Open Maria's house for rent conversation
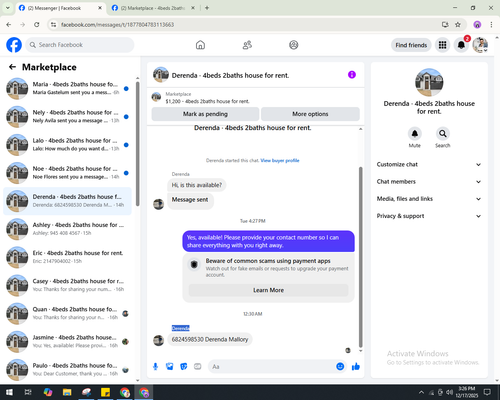500x400 pixels. tap(67, 88)
